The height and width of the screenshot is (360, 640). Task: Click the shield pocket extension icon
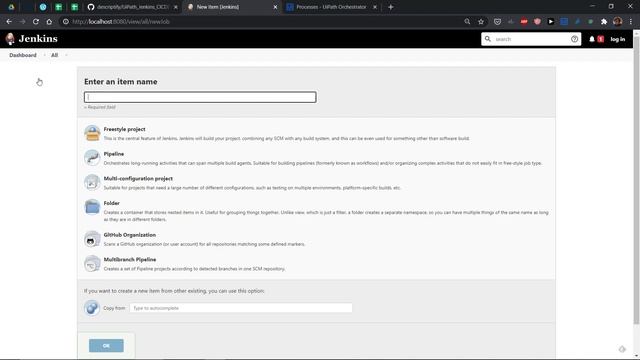tap(497, 22)
